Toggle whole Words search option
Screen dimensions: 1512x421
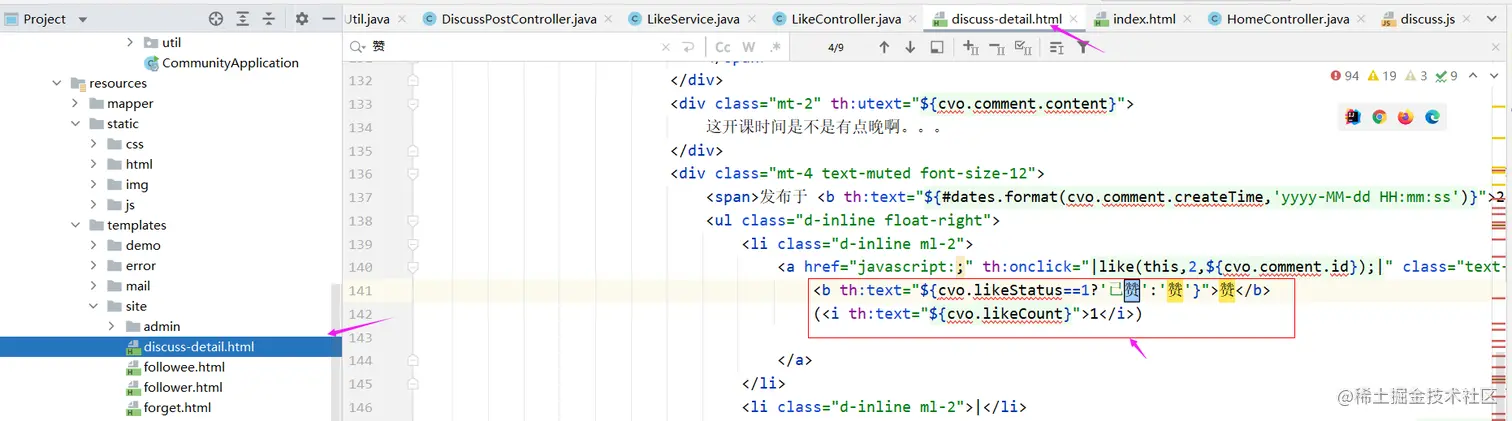(x=748, y=47)
